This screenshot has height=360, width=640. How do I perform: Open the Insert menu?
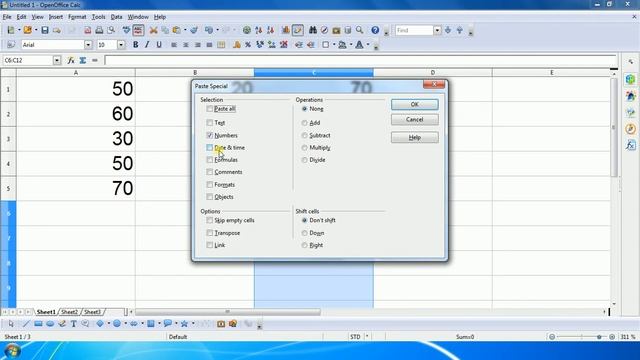point(56,17)
